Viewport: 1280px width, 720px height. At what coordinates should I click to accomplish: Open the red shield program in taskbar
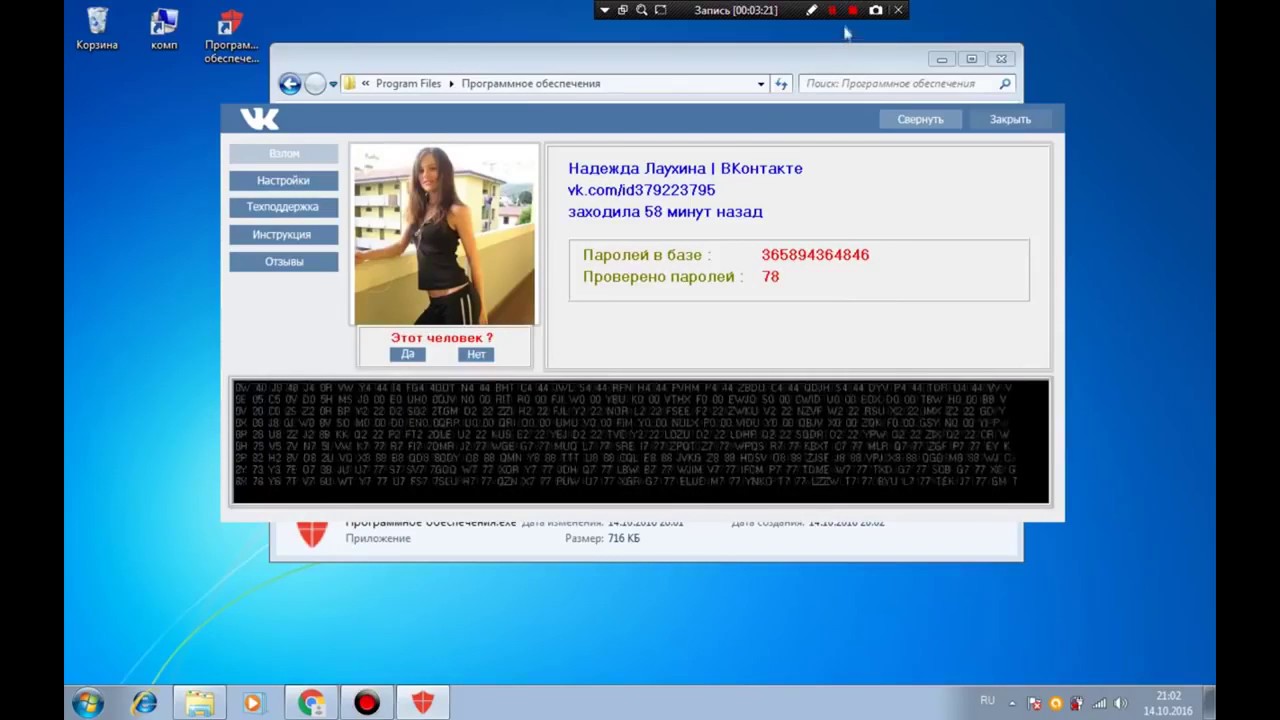pos(422,704)
